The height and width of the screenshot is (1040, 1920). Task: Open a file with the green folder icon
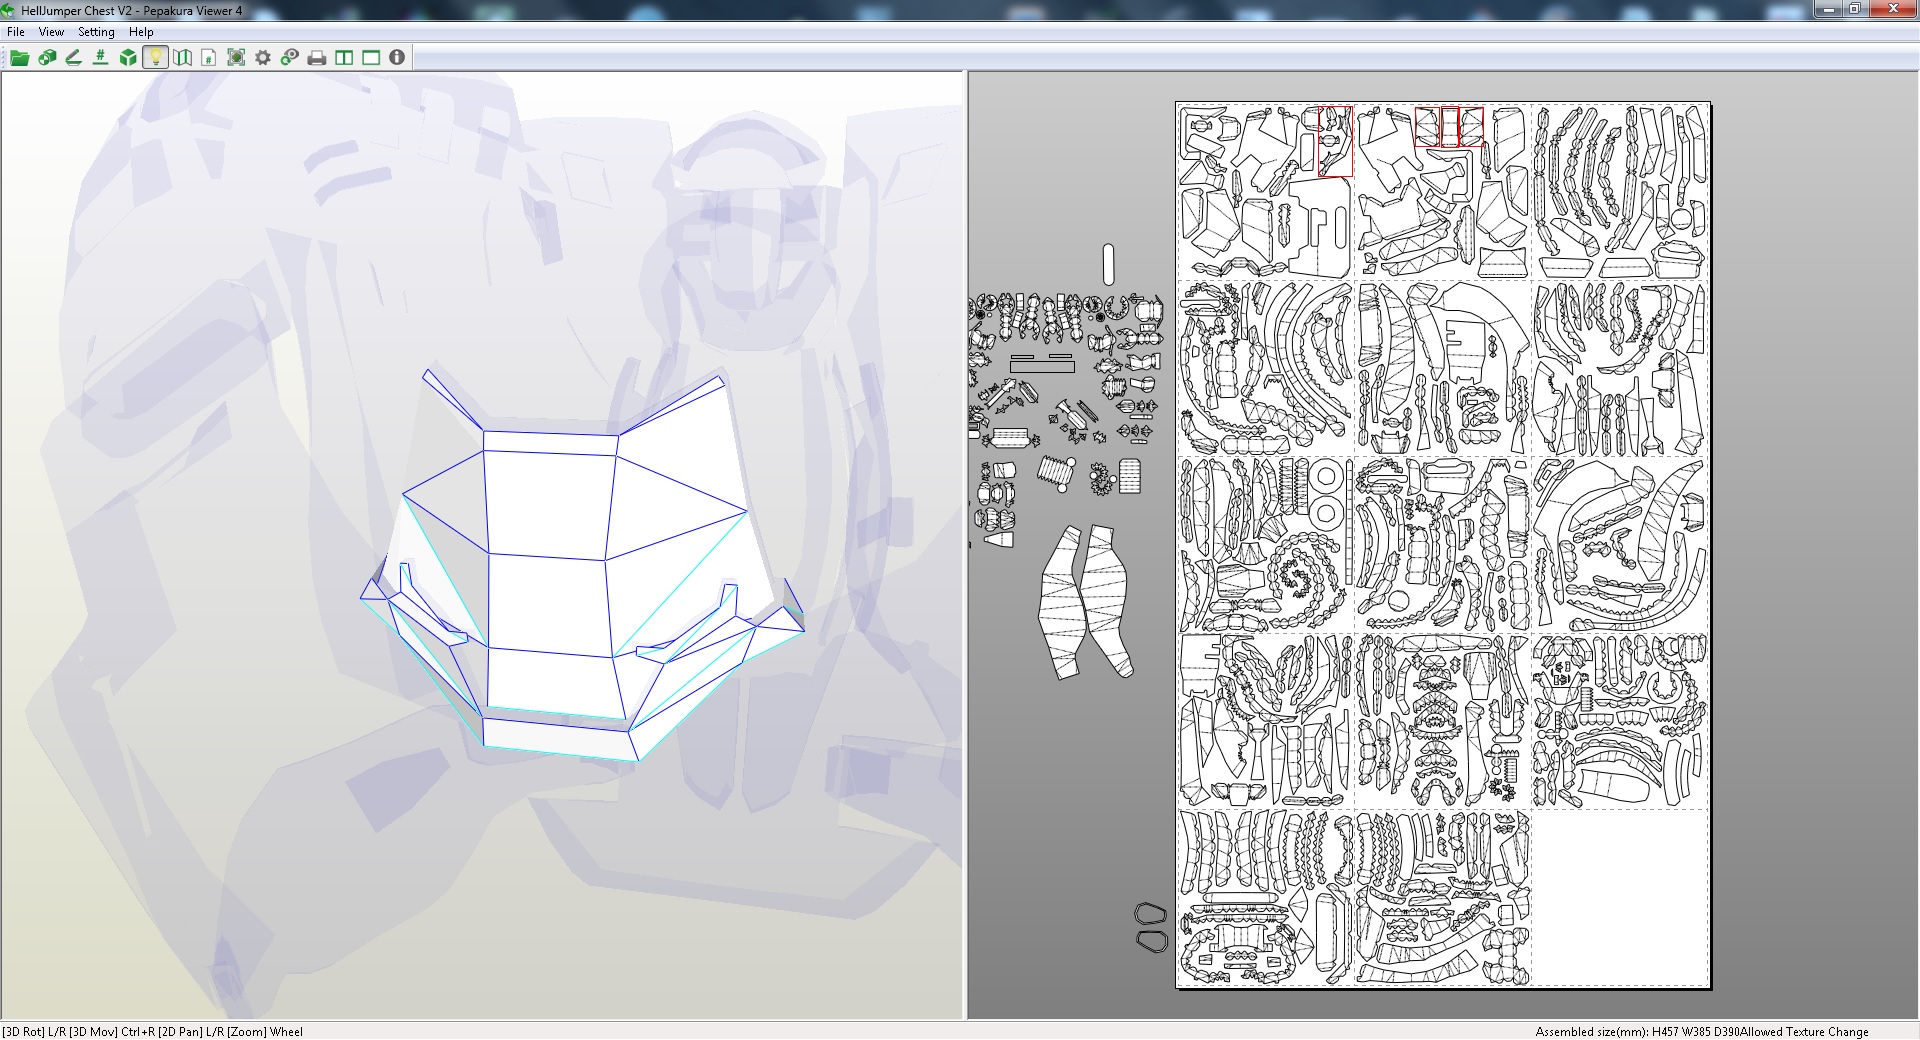point(19,58)
